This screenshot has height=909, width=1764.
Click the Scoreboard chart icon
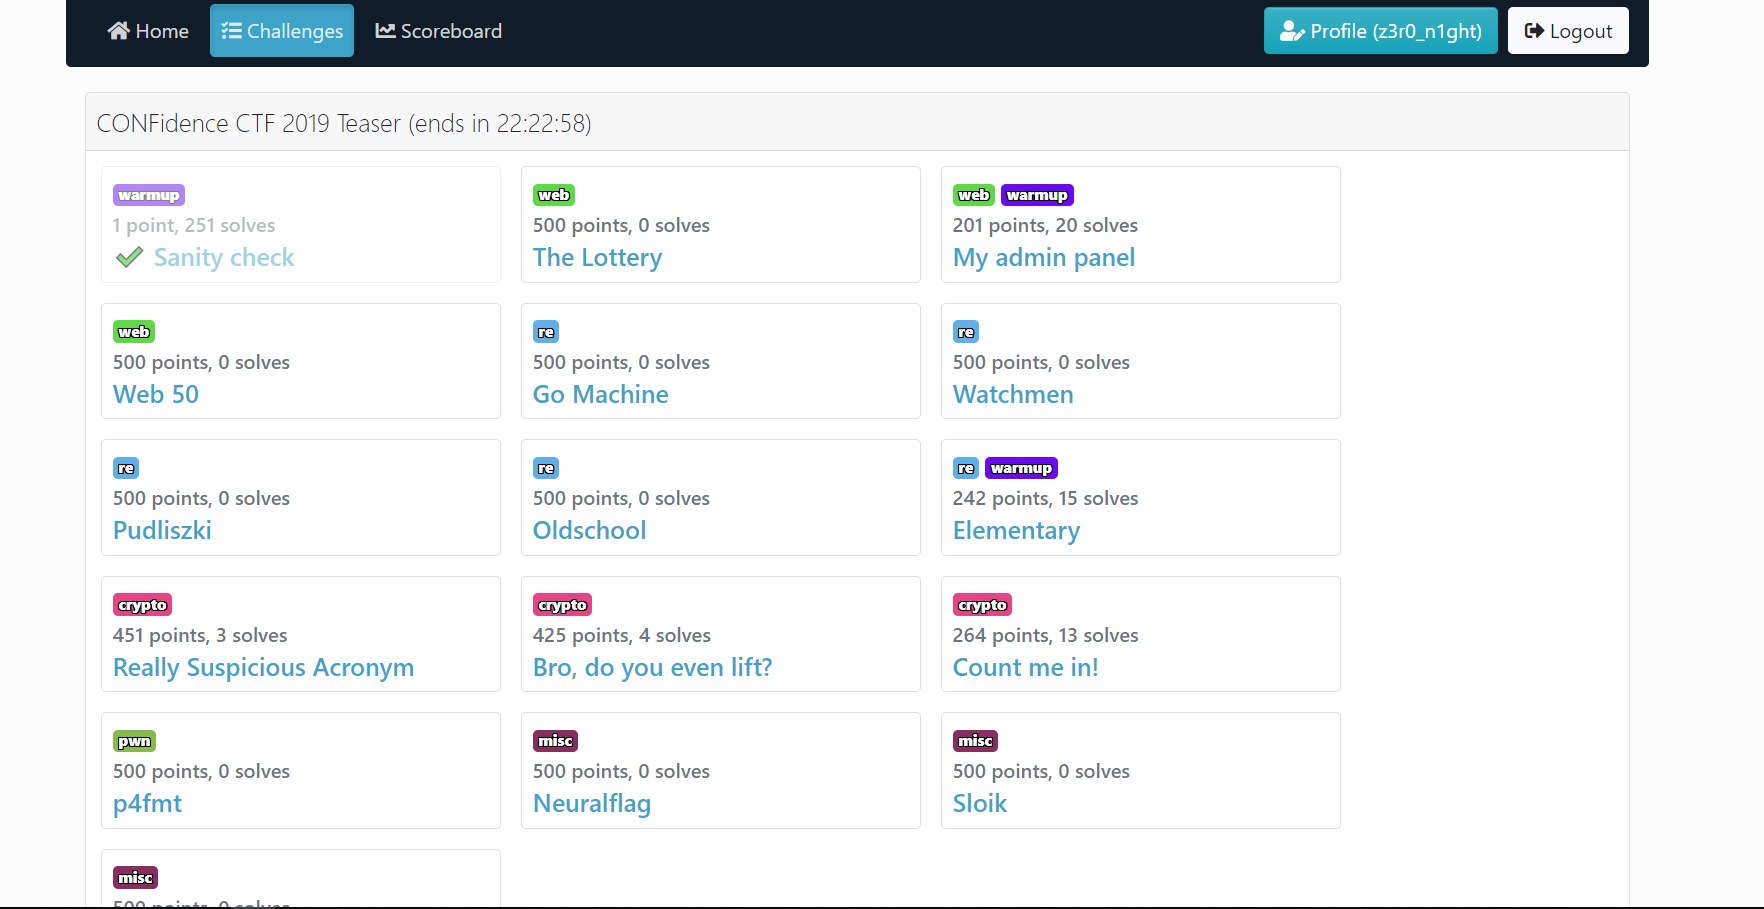[x=385, y=31]
